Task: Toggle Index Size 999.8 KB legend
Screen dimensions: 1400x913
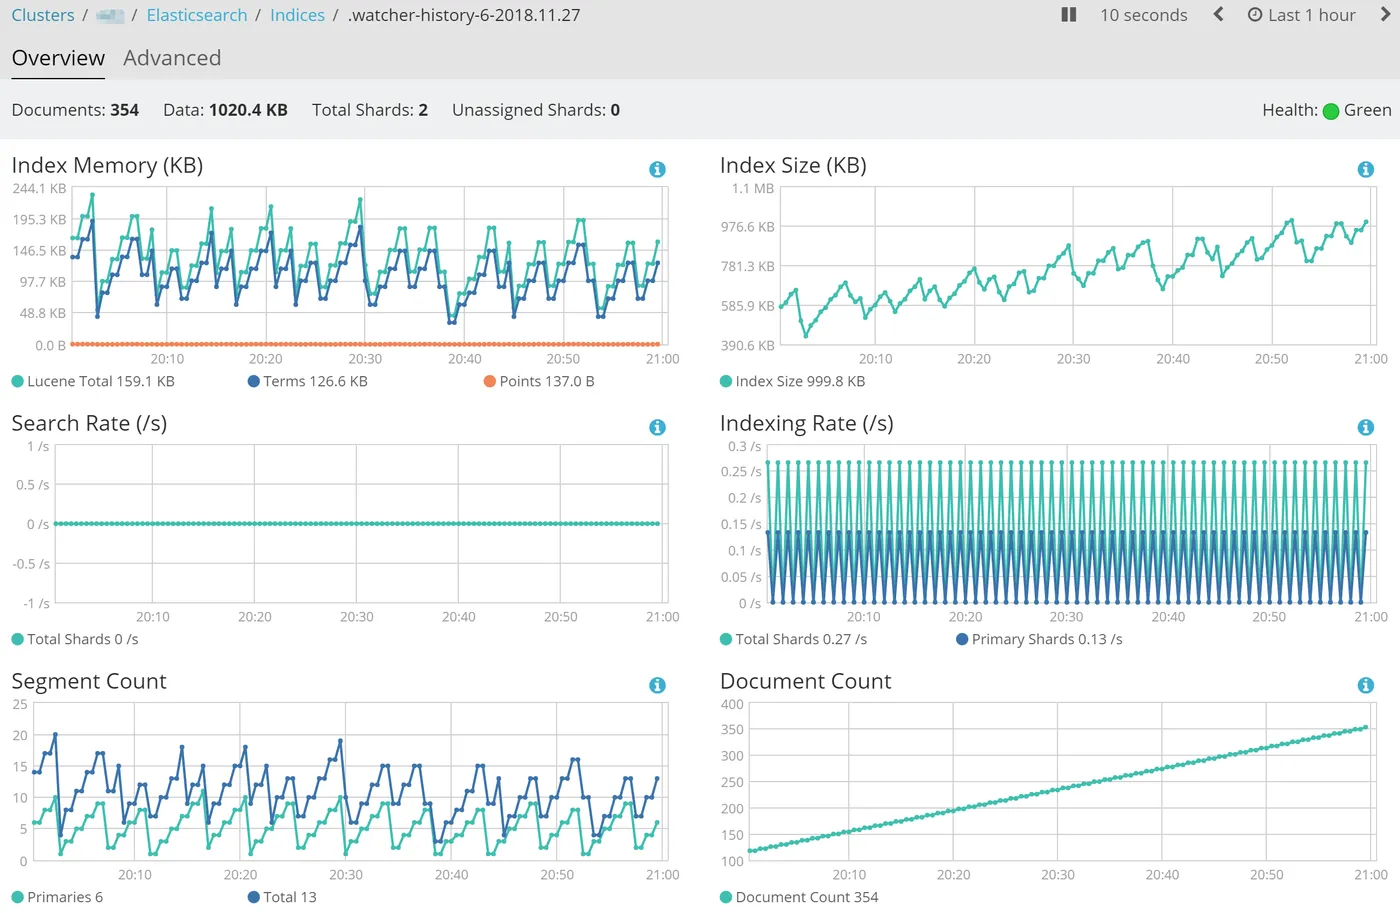Action: click(792, 381)
